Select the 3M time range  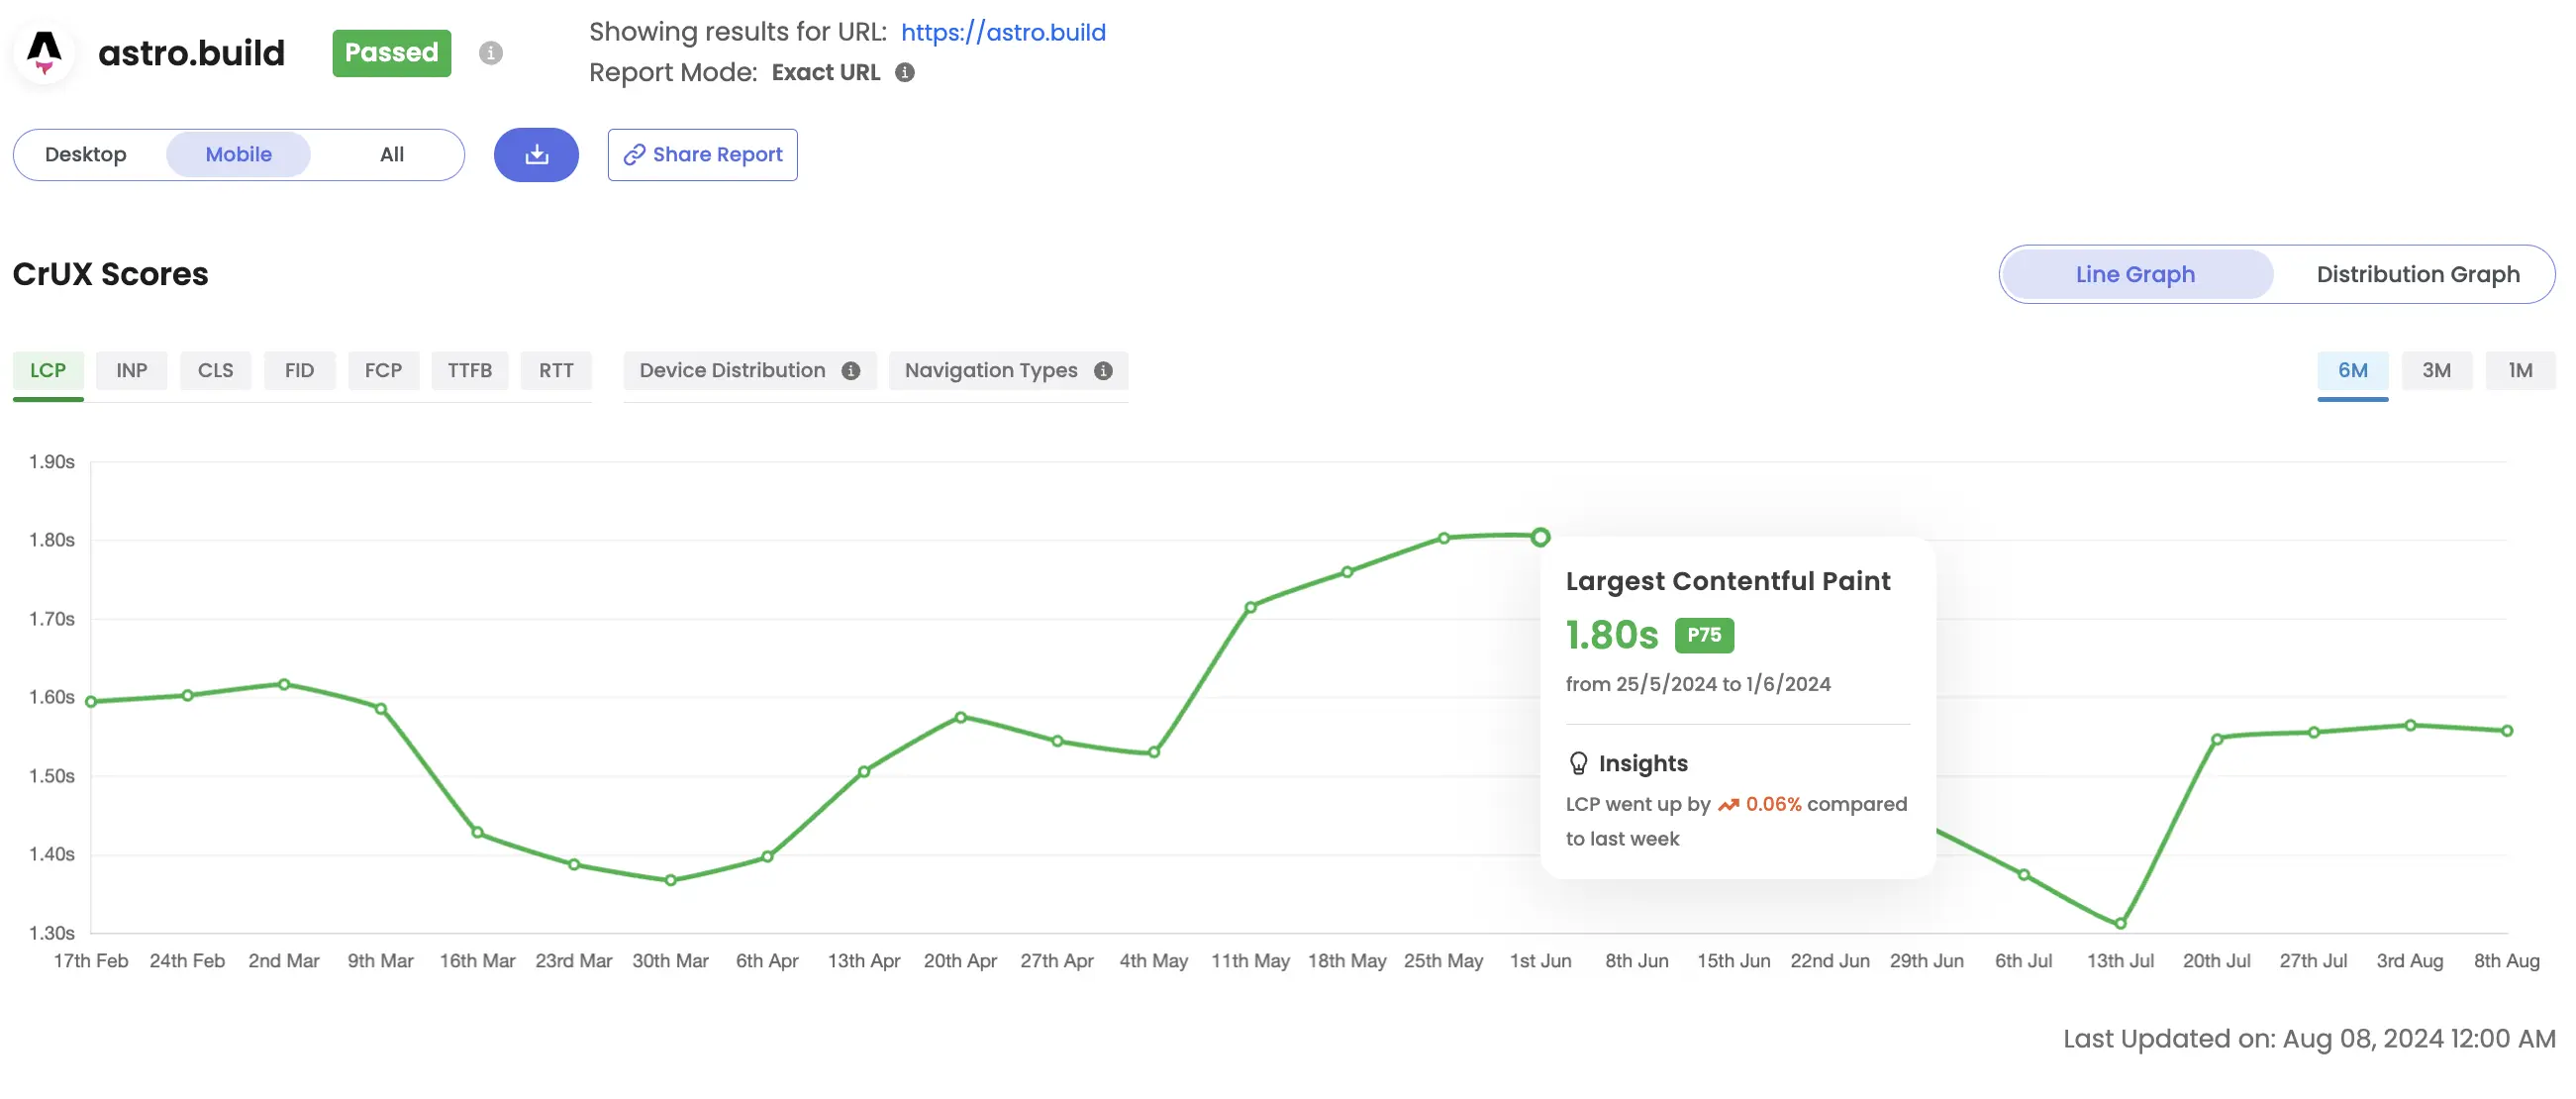click(x=2436, y=371)
